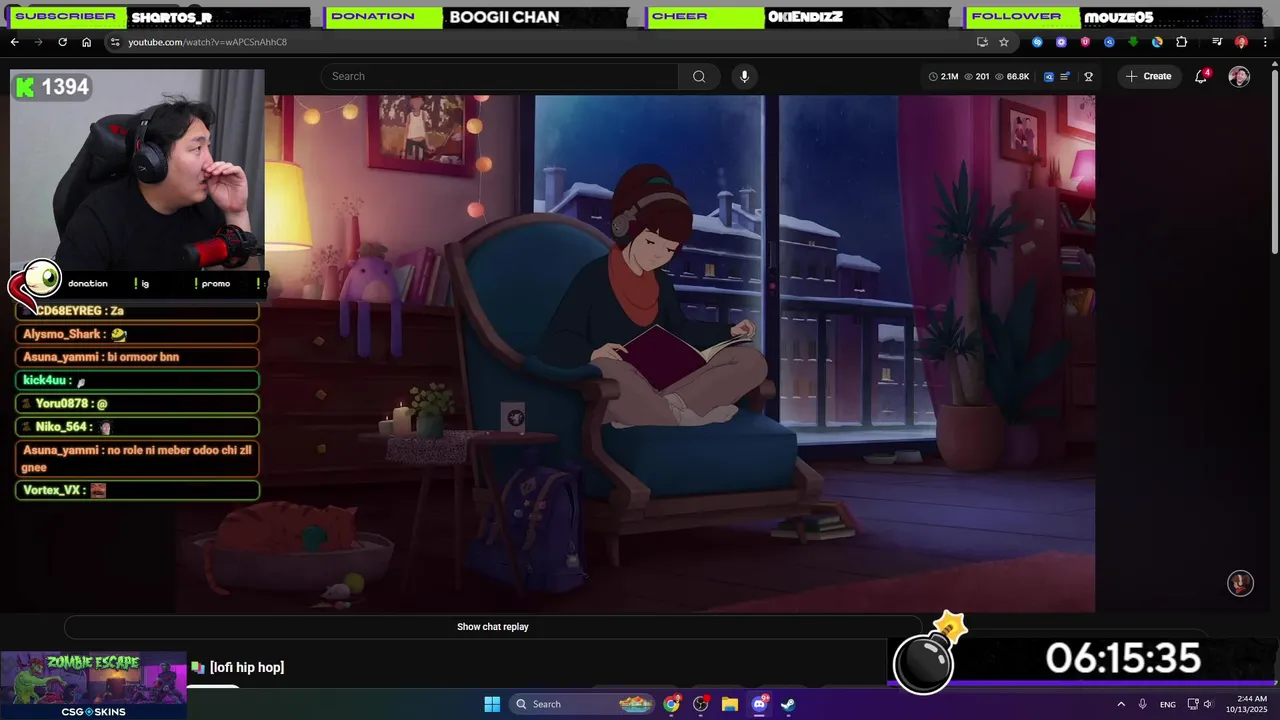Click the 2.1M clock stat
The image size is (1280, 720).
[x=944, y=76]
